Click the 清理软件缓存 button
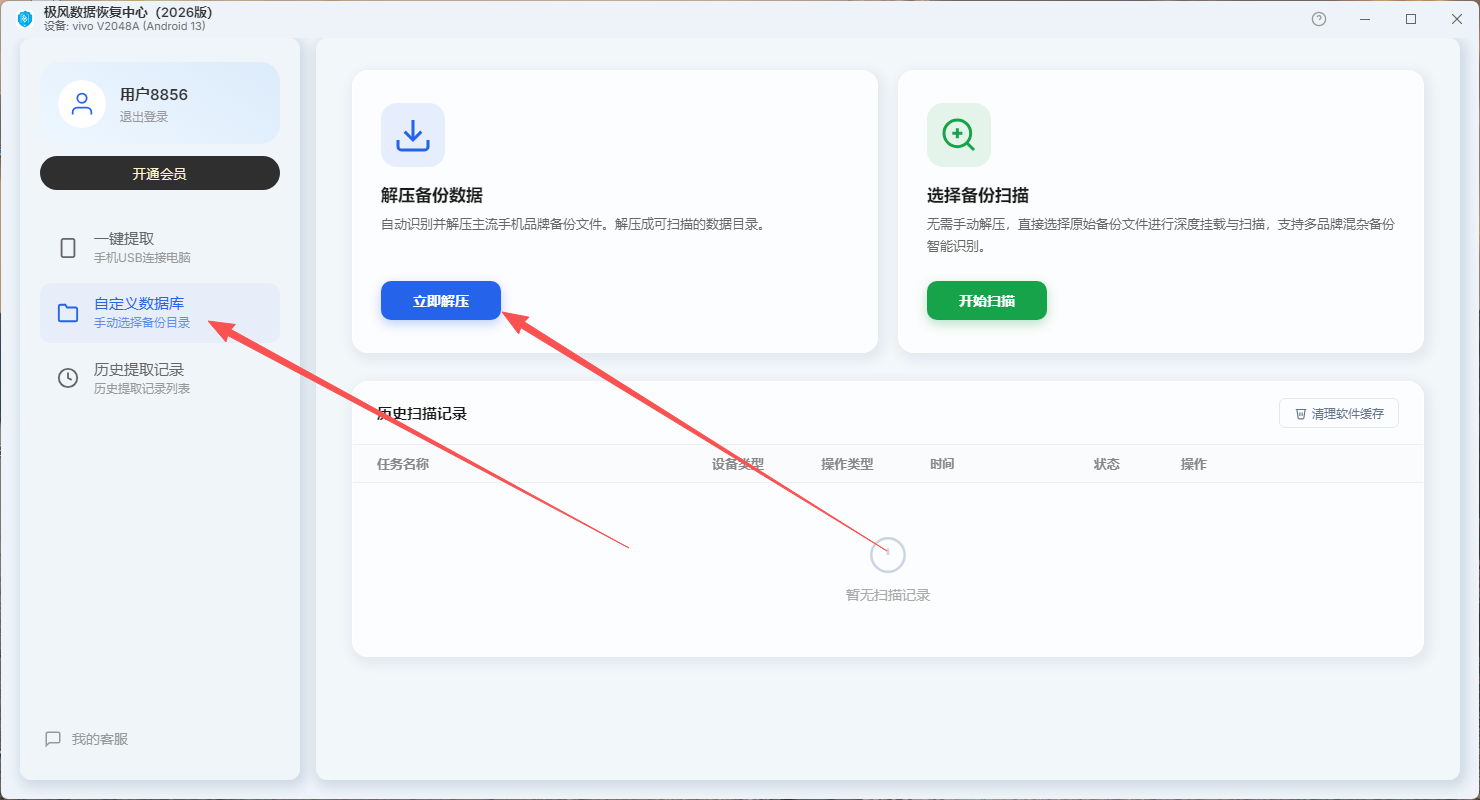 pos(1339,413)
